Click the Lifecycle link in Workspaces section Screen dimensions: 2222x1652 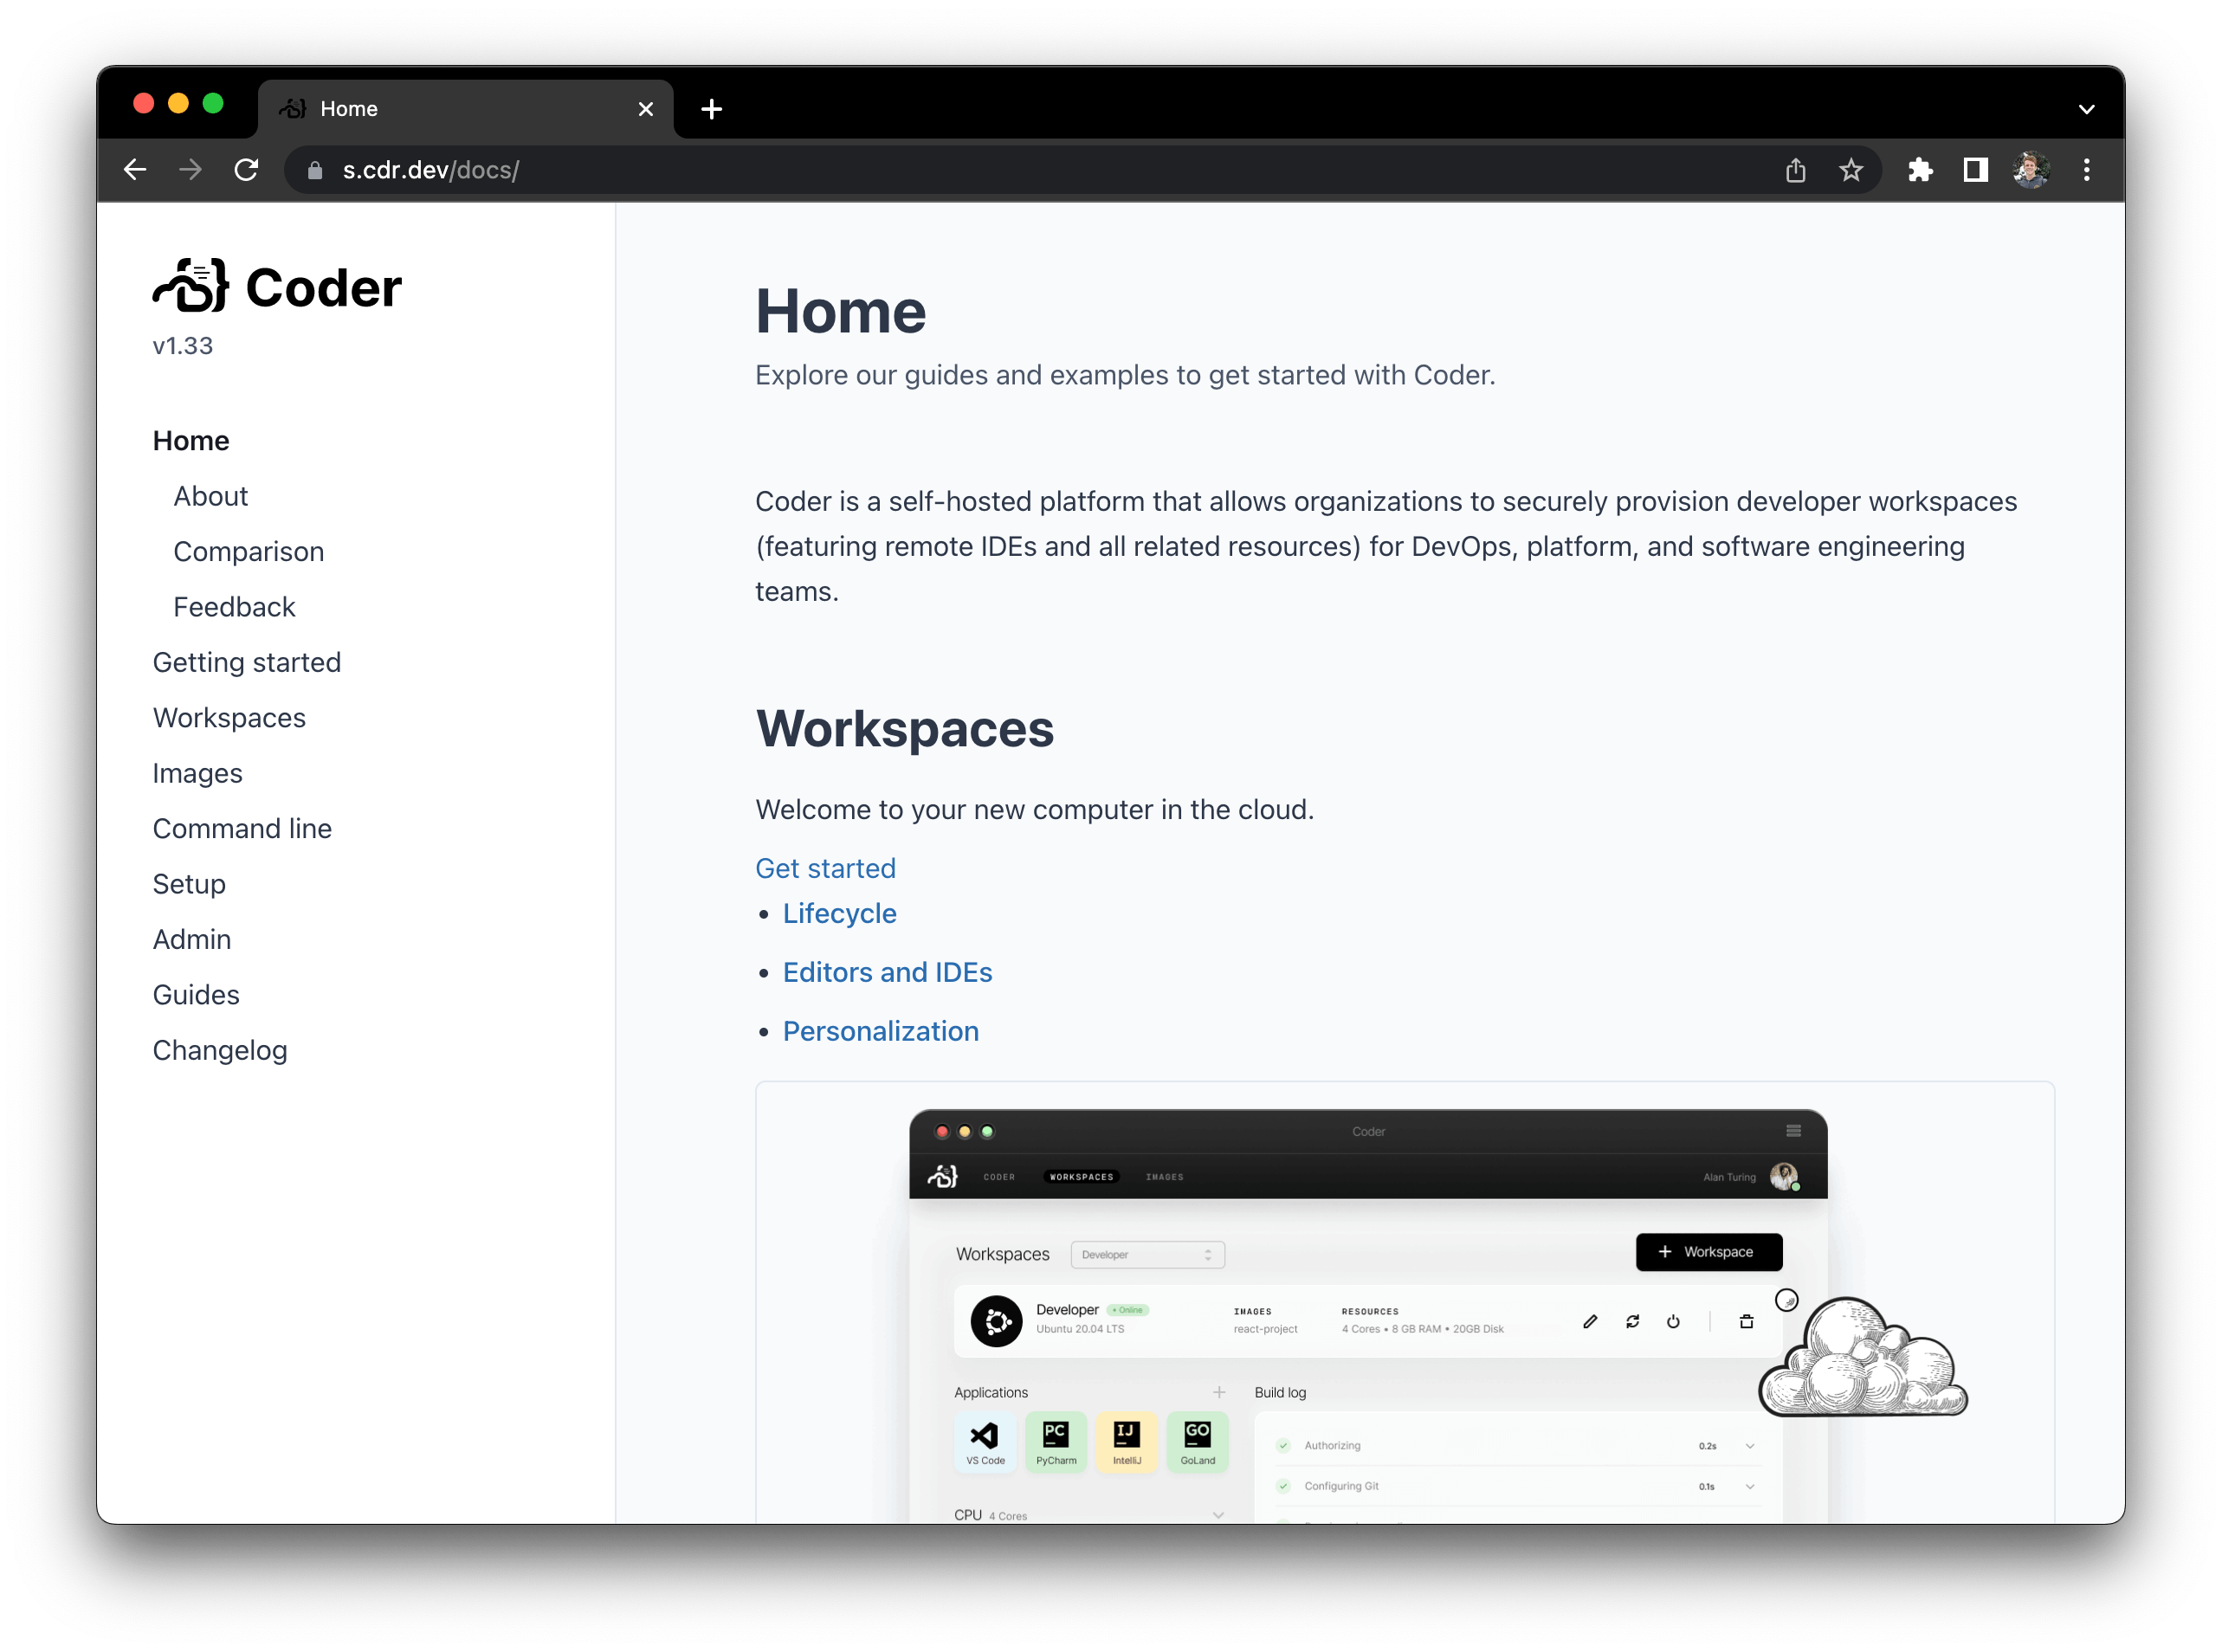click(x=838, y=911)
